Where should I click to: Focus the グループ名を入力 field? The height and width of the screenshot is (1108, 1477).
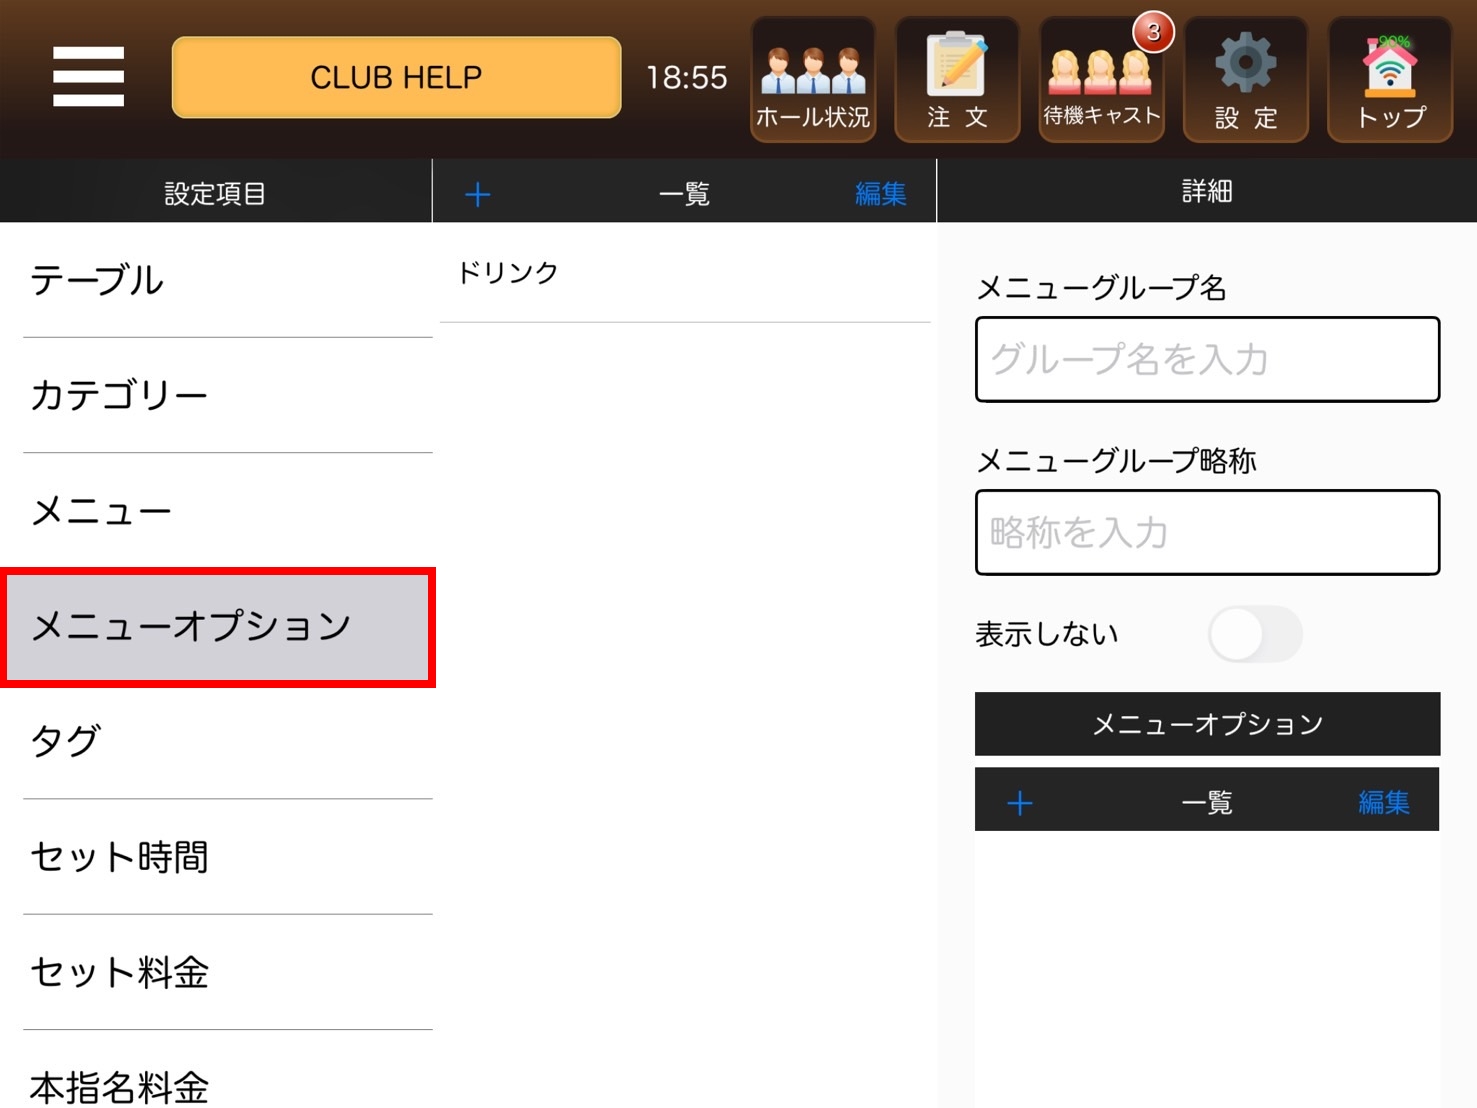1207,360
